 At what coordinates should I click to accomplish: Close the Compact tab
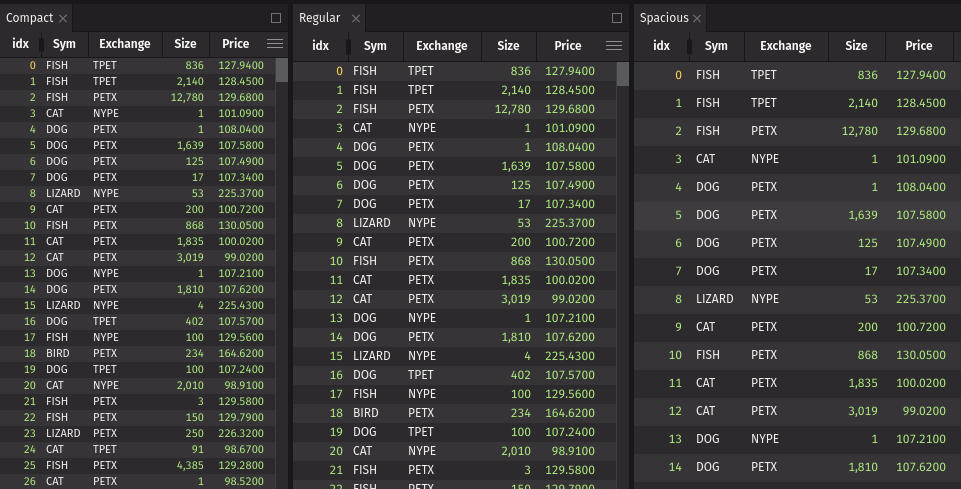point(63,18)
